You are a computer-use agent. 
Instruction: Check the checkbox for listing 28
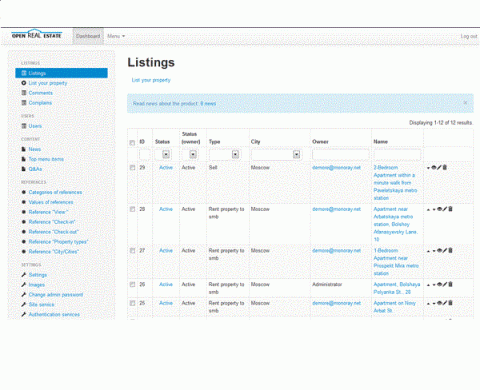[x=132, y=209]
